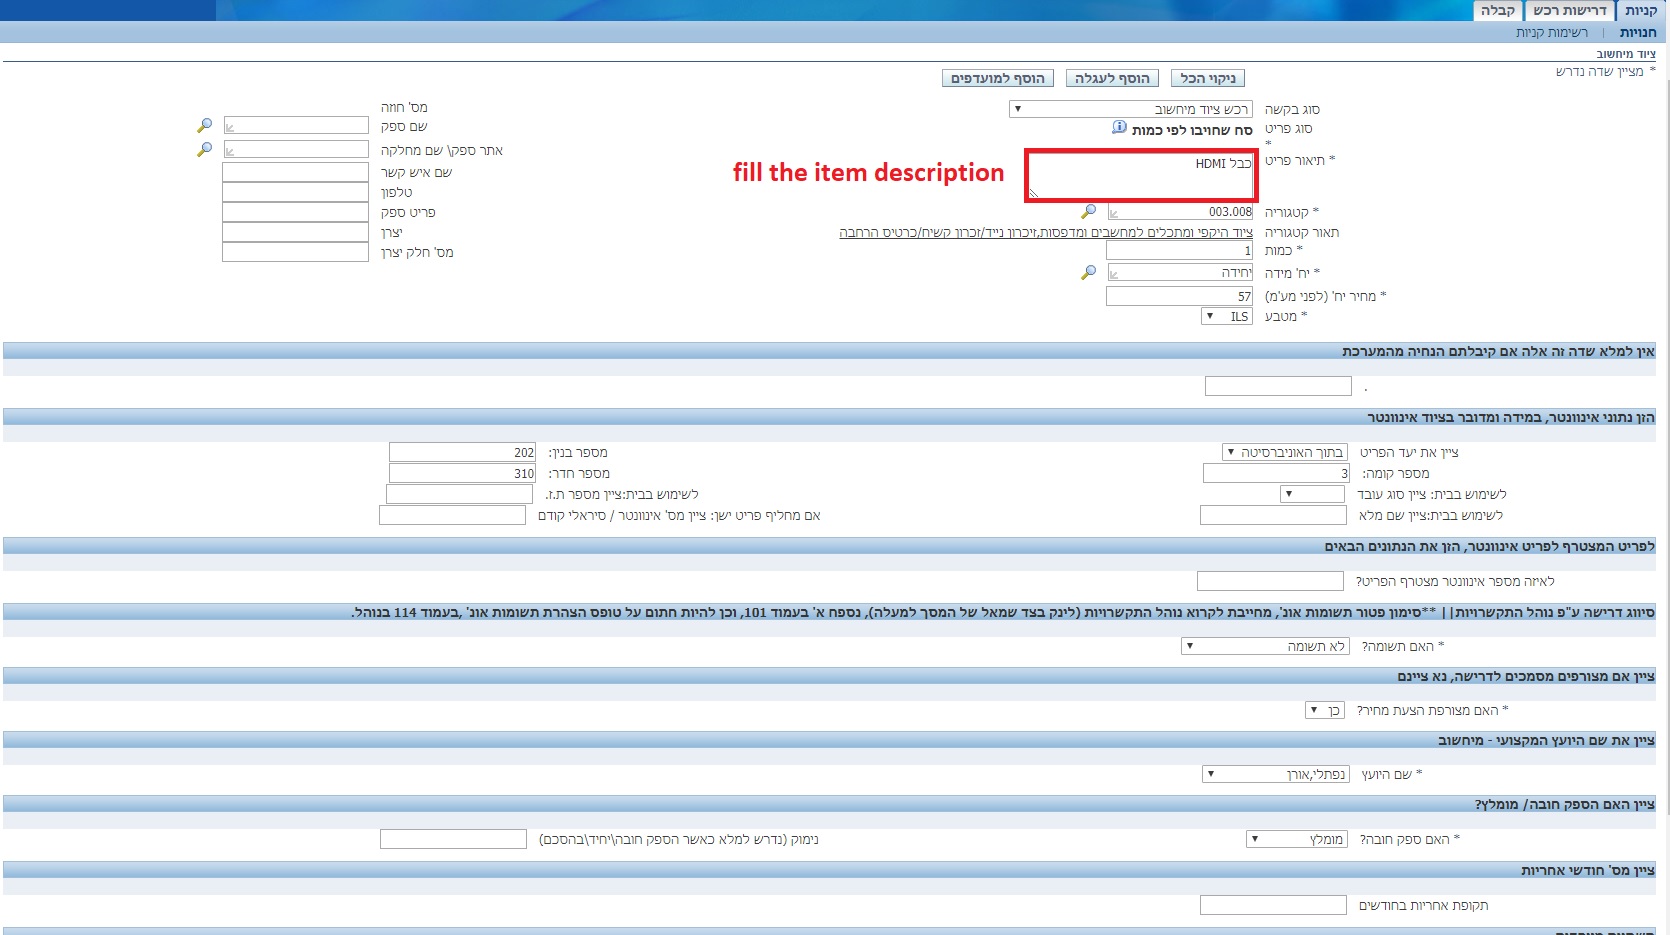Screen dimensions: 1670x935
Task: Click the item description text area with כבל HDMI
Action: pos(1140,176)
